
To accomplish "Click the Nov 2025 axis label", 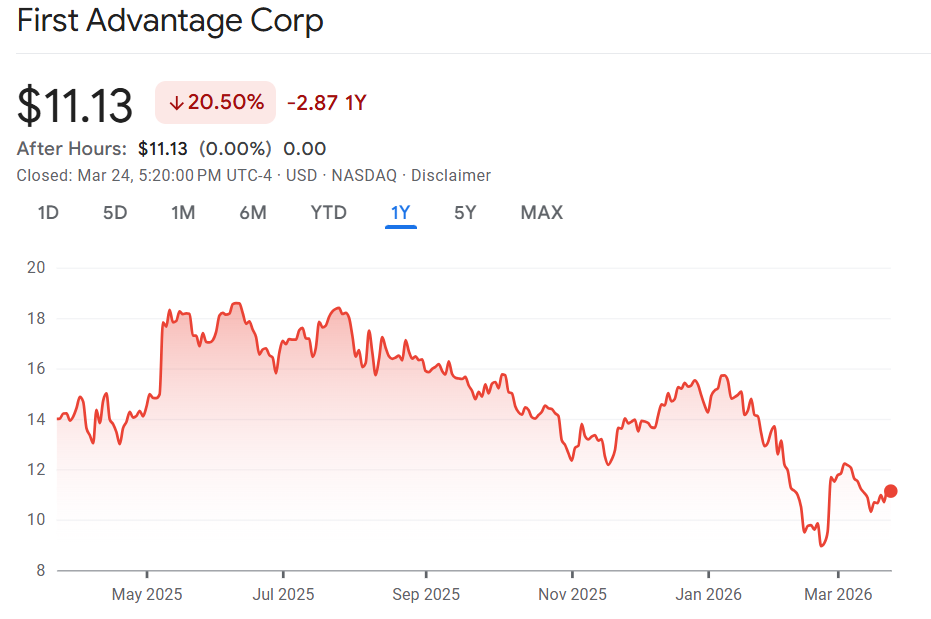I will (572, 594).
